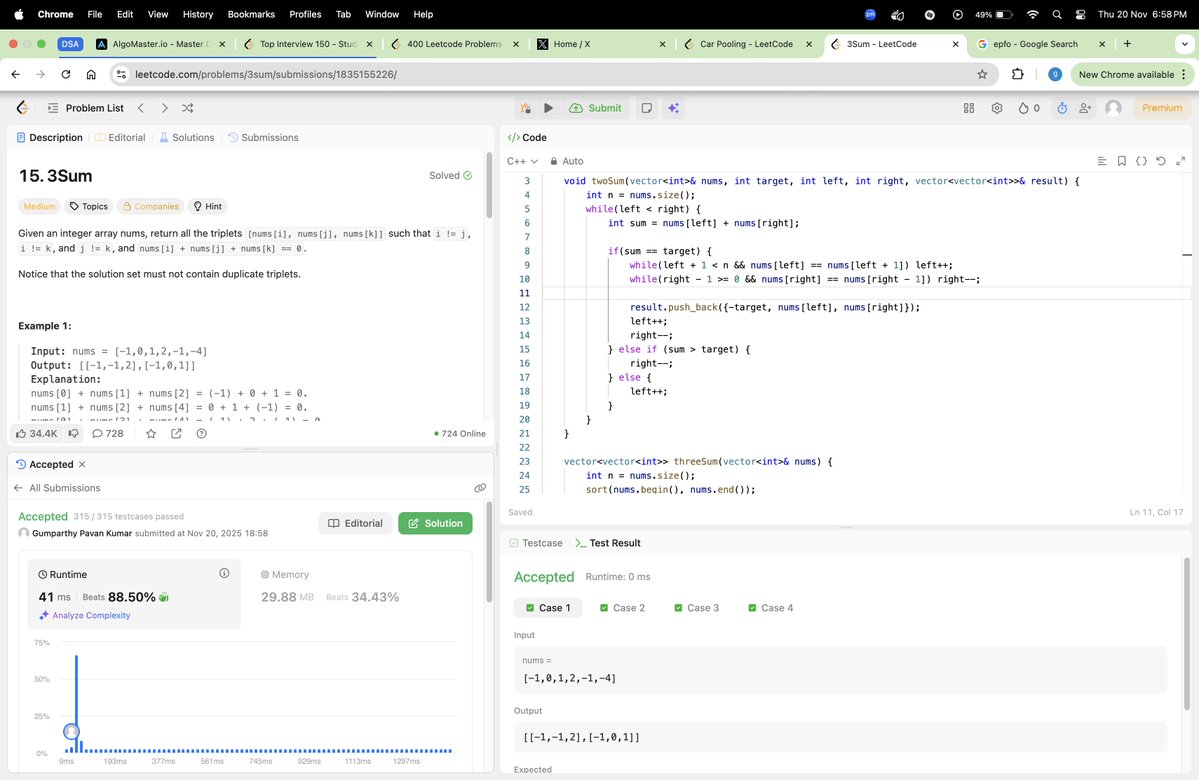Image resolution: width=1199 pixels, height=780 pixels.
Task: Switch to the Testcase tab
Action: click(535, 543)
